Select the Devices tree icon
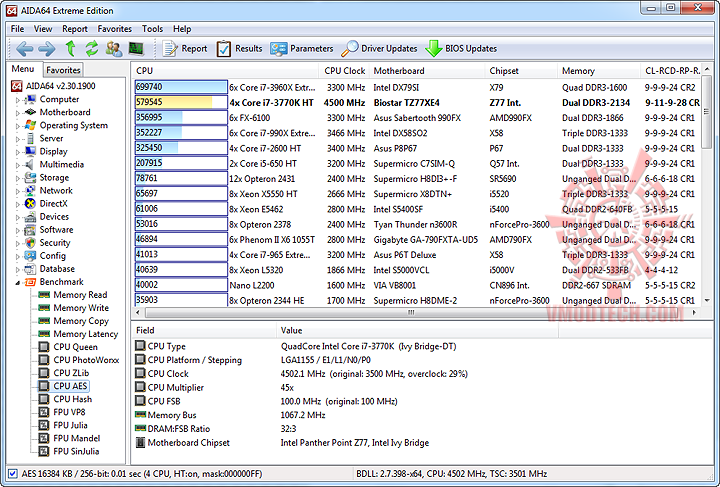Screen dimensions: 720x487 [30, 217]
